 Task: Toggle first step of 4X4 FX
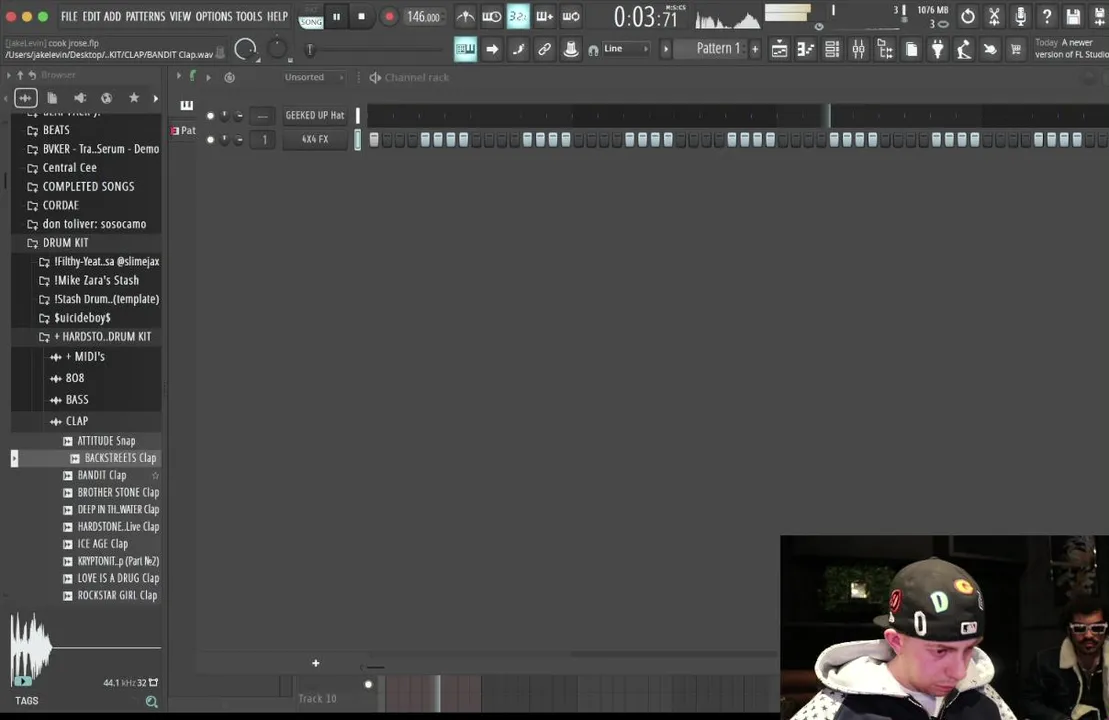[374, 140]
